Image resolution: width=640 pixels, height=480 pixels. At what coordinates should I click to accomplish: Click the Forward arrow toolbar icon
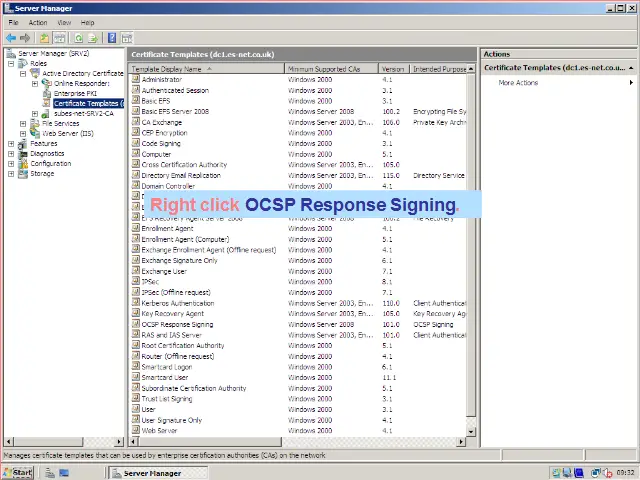tap(25, 38)
